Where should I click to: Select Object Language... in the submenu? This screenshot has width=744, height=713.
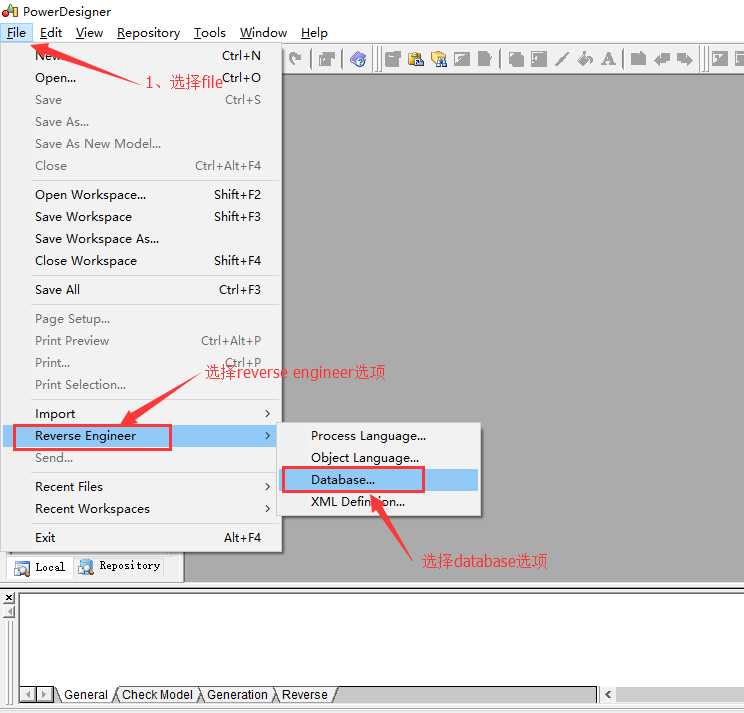pyautogui.click(x=380, y=458)
